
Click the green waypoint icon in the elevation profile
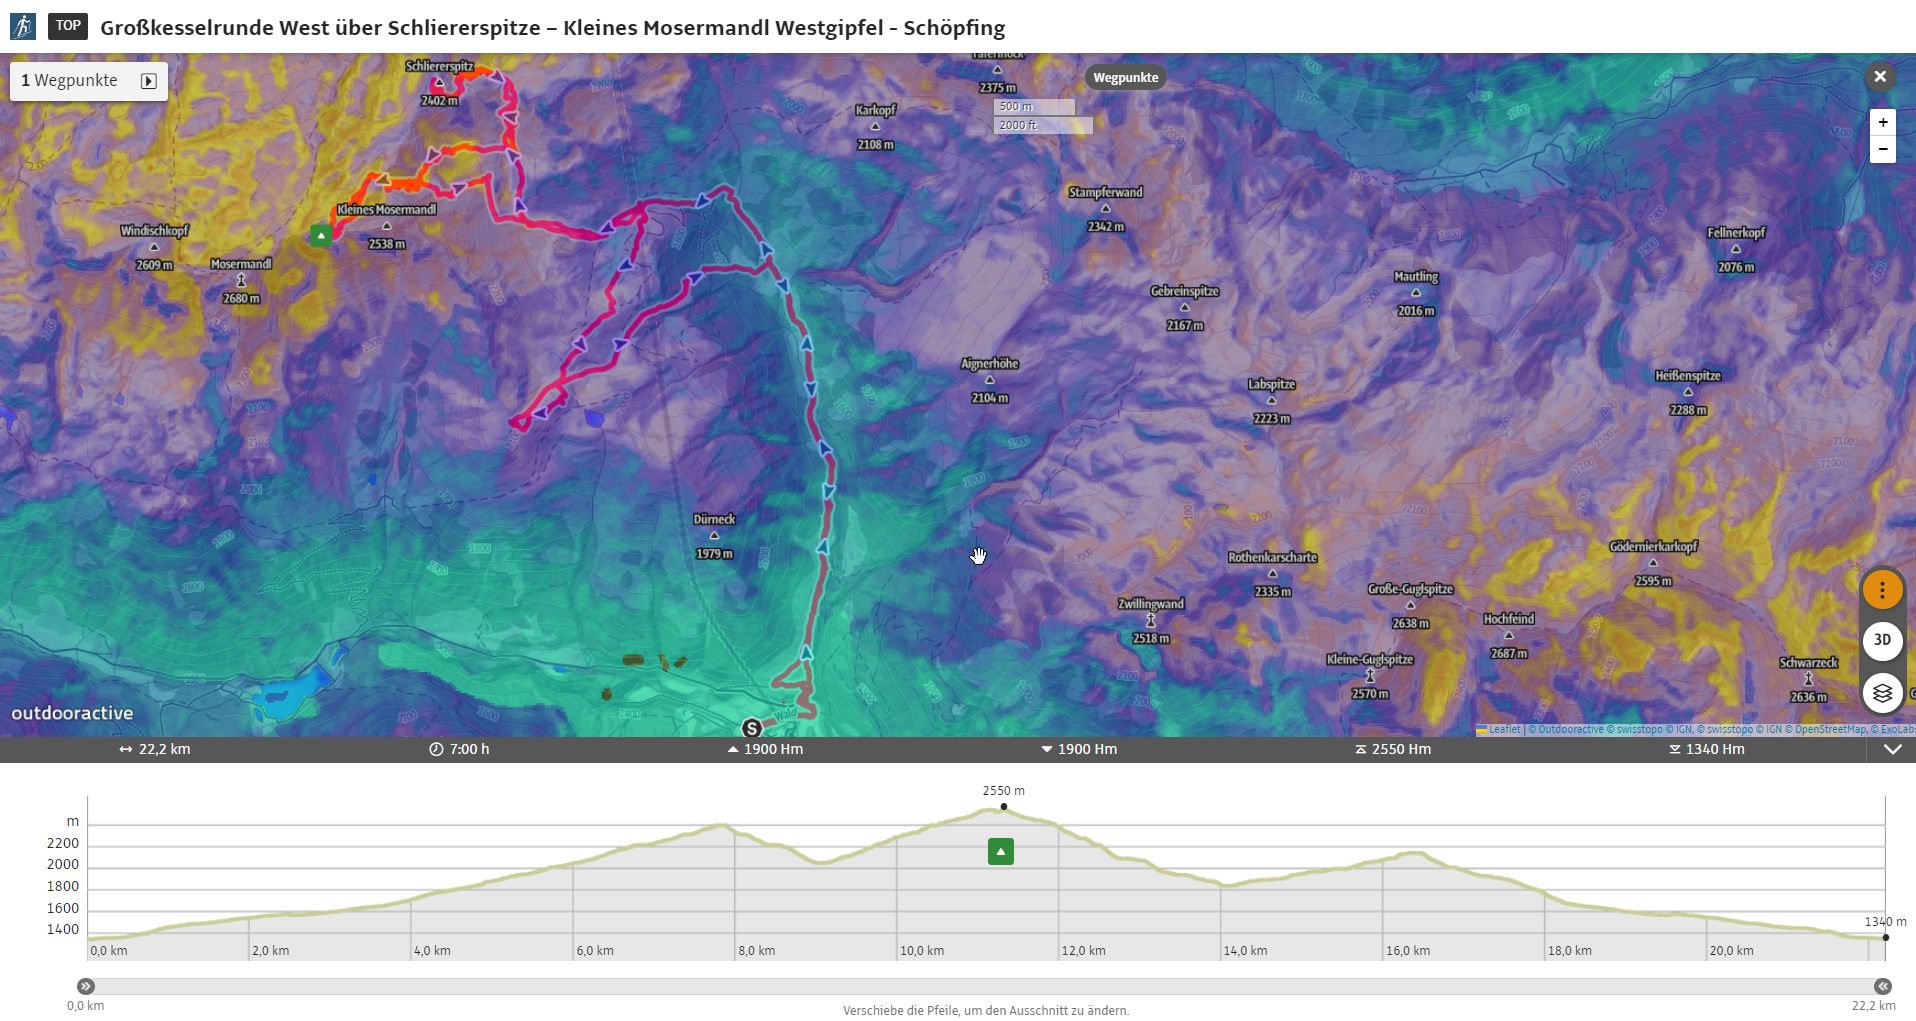(x=1001, y=851)
